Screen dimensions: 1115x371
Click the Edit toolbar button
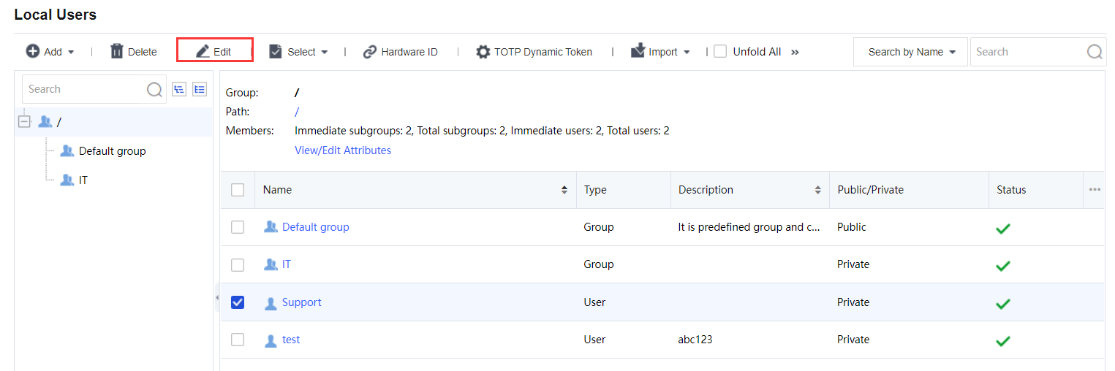click(x=215, y=52)
